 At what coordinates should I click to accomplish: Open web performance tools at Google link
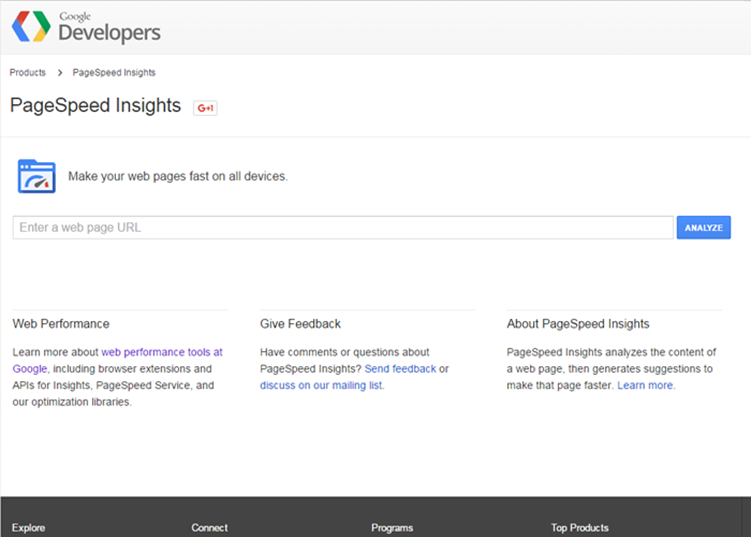162,352
